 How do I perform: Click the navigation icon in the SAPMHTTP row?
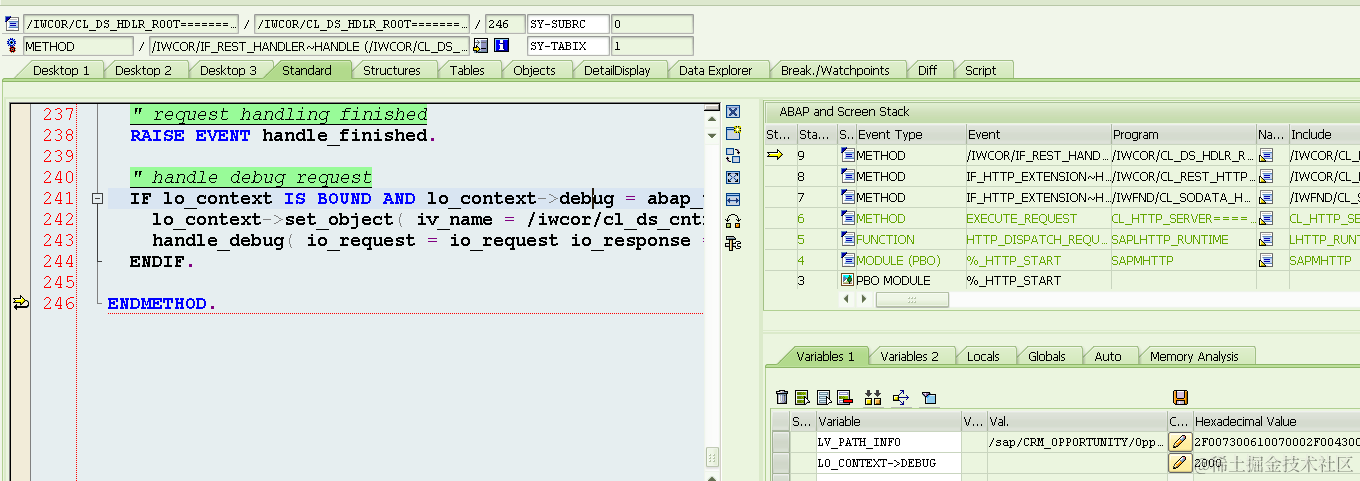pos(1266,260)
